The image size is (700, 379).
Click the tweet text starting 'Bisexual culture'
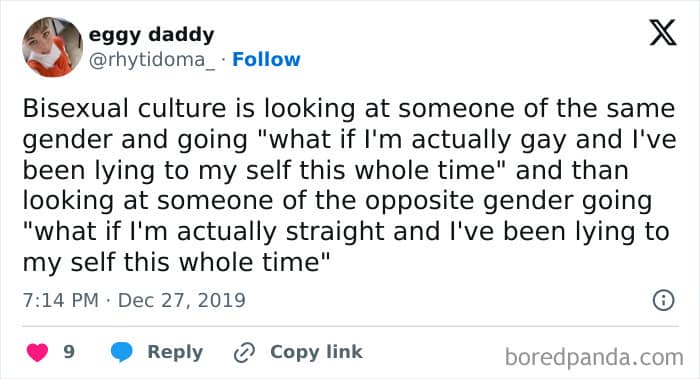[350, 185]
